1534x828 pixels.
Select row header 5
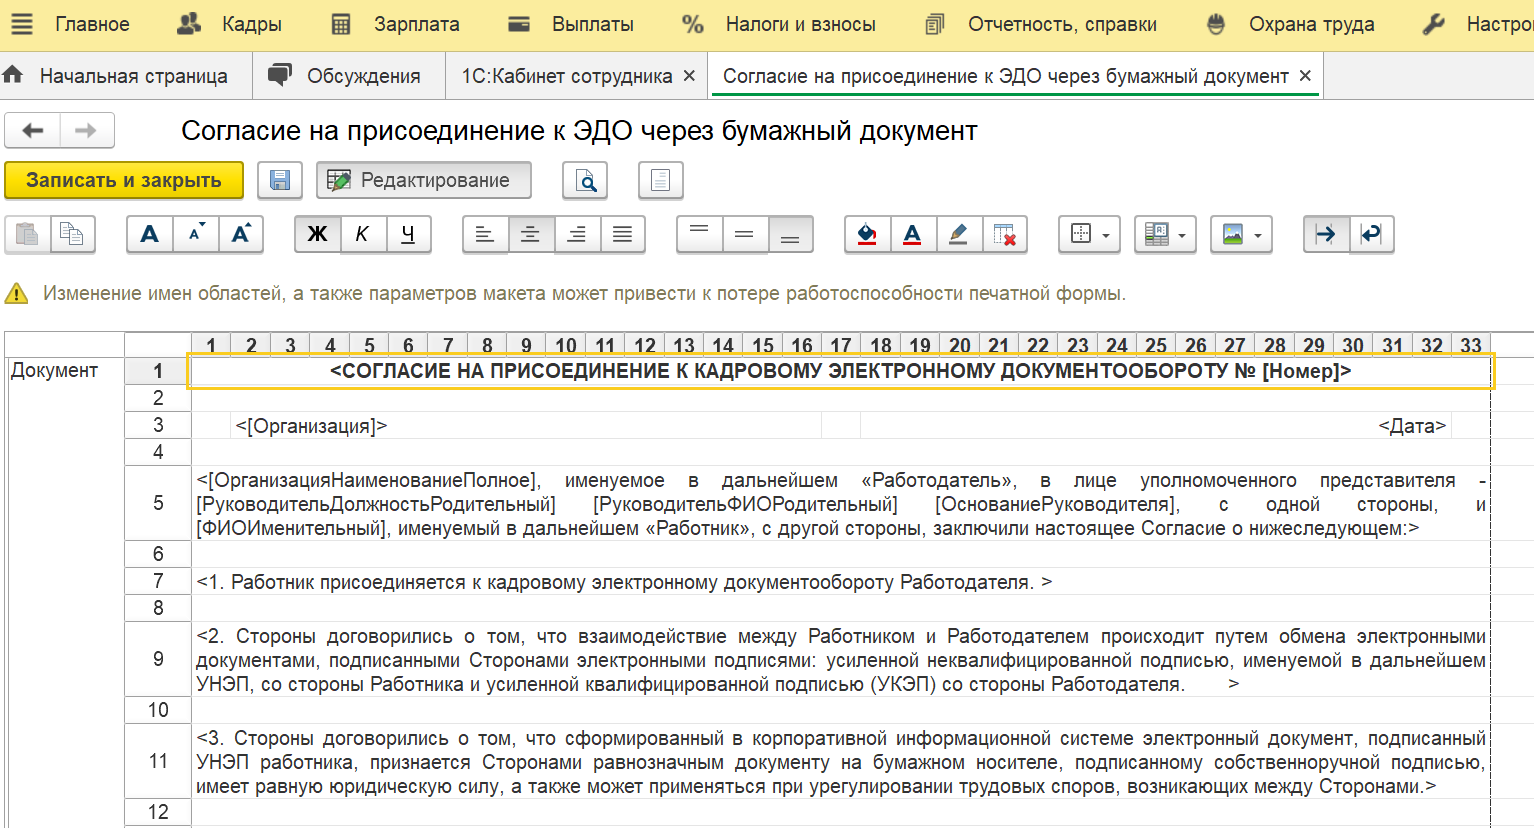(x=158, y=503)
